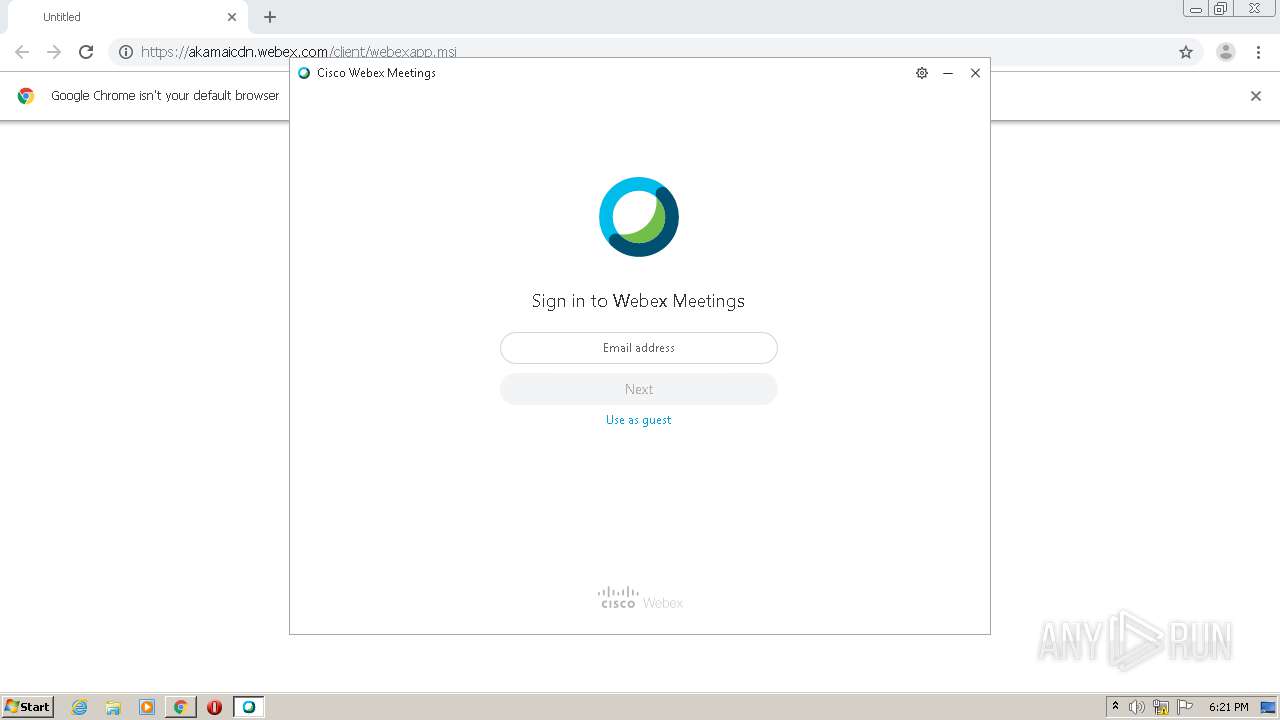This screenshot has width=1280, height=720.
Task: Minimize the Cisco Webex Meetings window
Action: coord(948,73)
